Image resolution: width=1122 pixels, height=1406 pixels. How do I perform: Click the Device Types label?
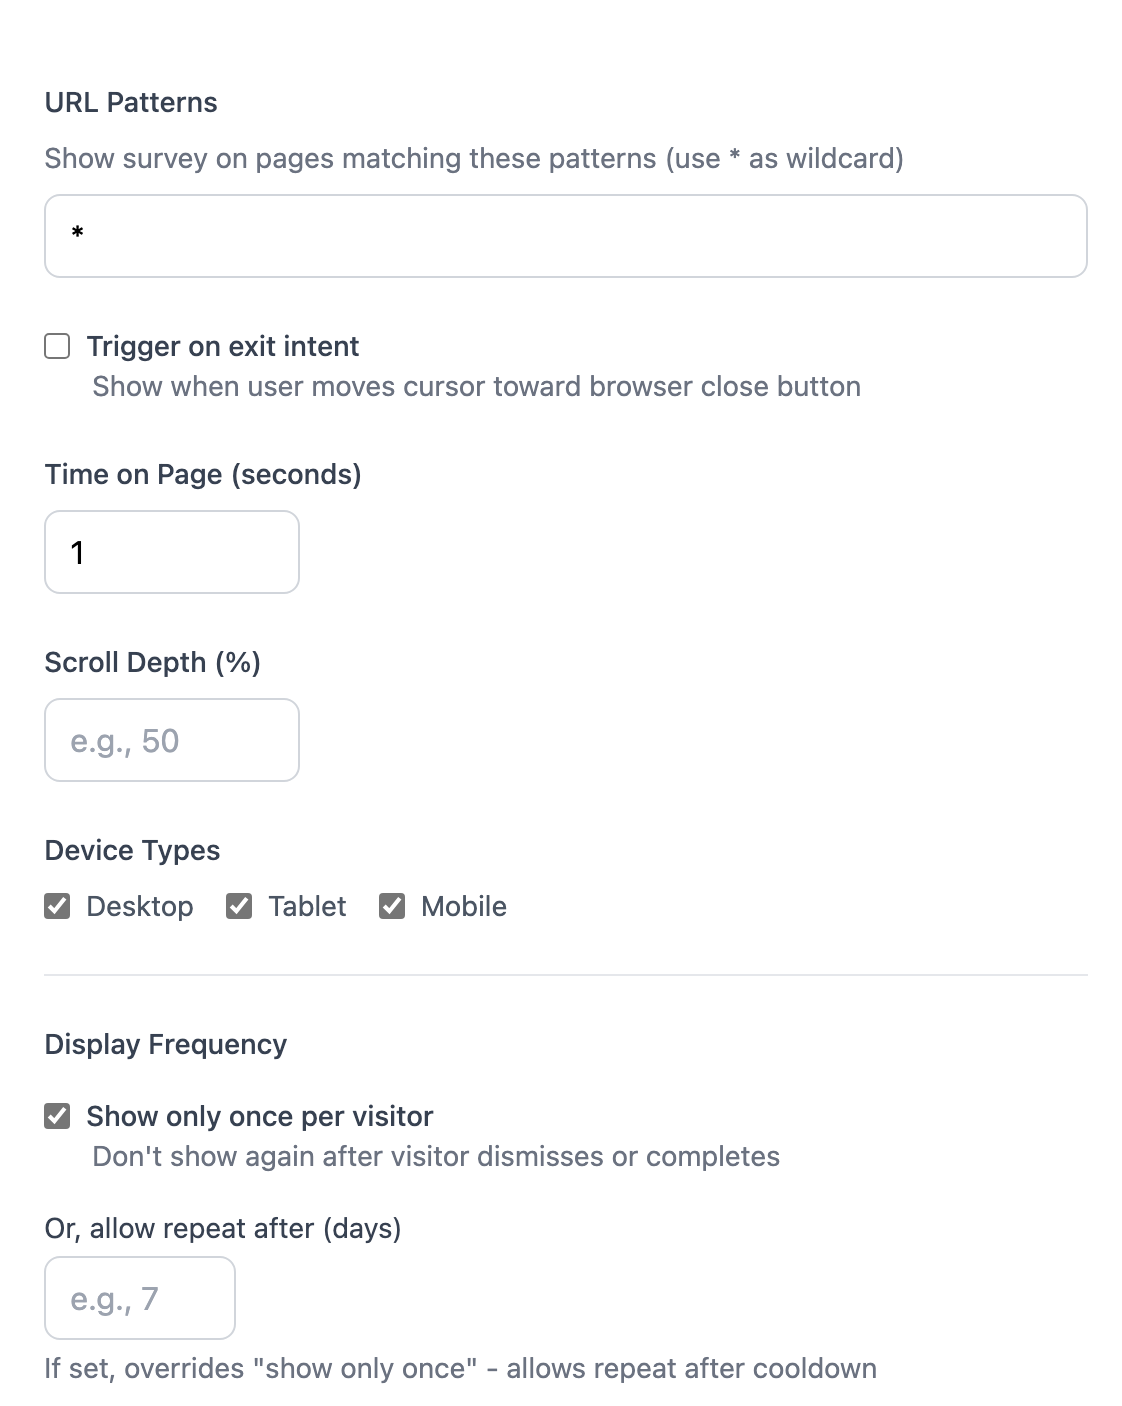[x=132, y=850]
